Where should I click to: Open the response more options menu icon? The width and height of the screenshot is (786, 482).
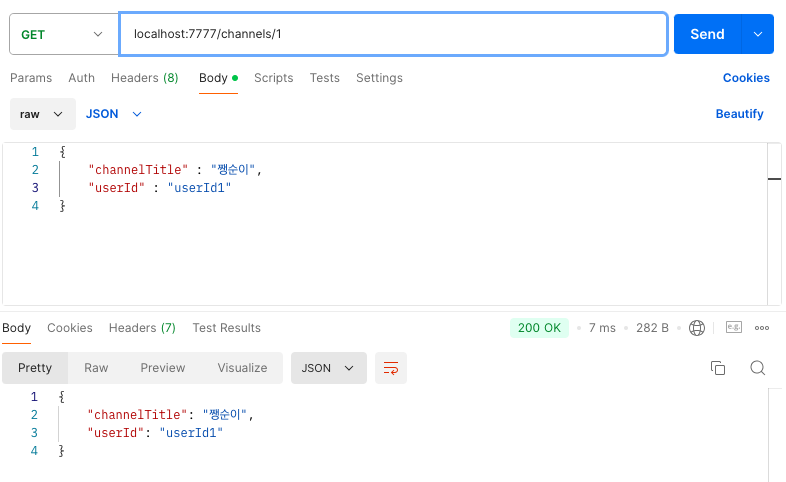tap(762, 328)
